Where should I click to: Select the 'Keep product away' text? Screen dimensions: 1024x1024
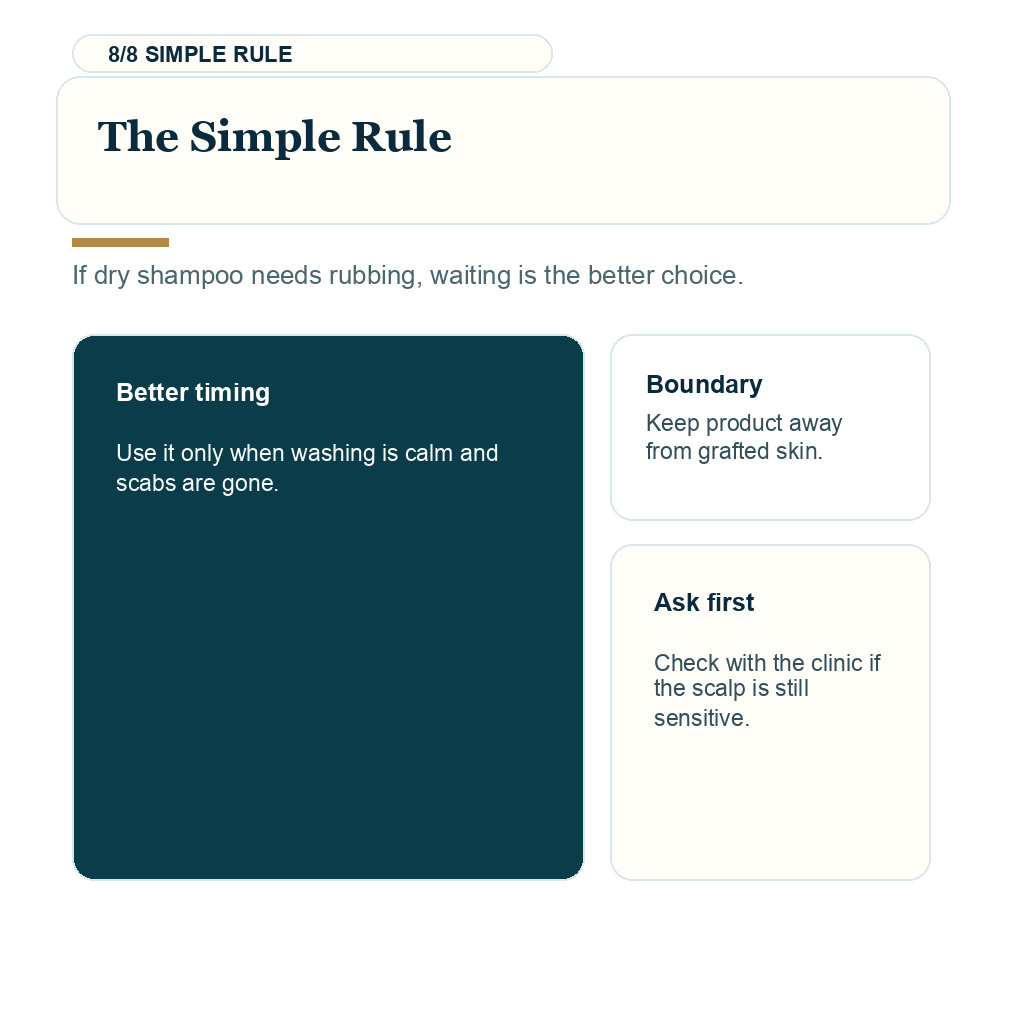(x=744, y=437)
